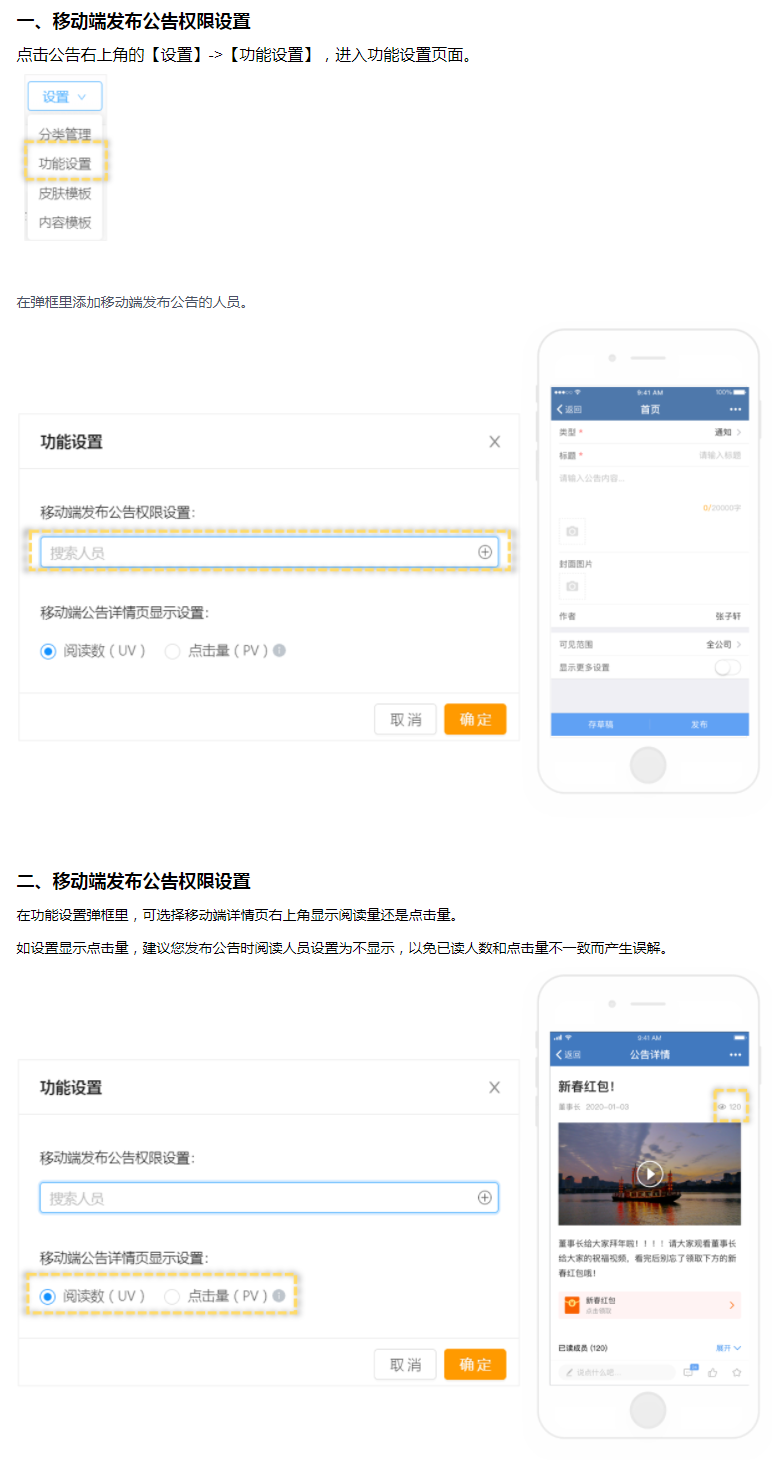Tap 存草稿 button on phone
This screenshot has width=772, height=1460.
601,725
